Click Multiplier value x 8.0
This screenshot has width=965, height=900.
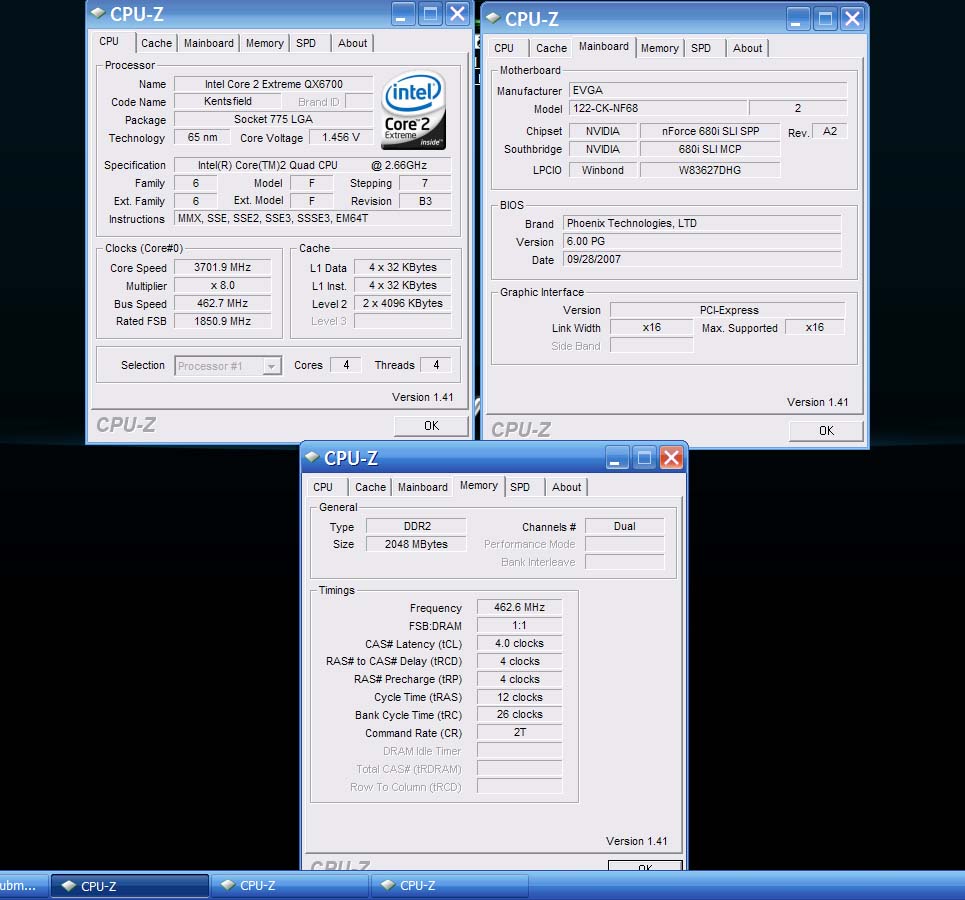223,285
